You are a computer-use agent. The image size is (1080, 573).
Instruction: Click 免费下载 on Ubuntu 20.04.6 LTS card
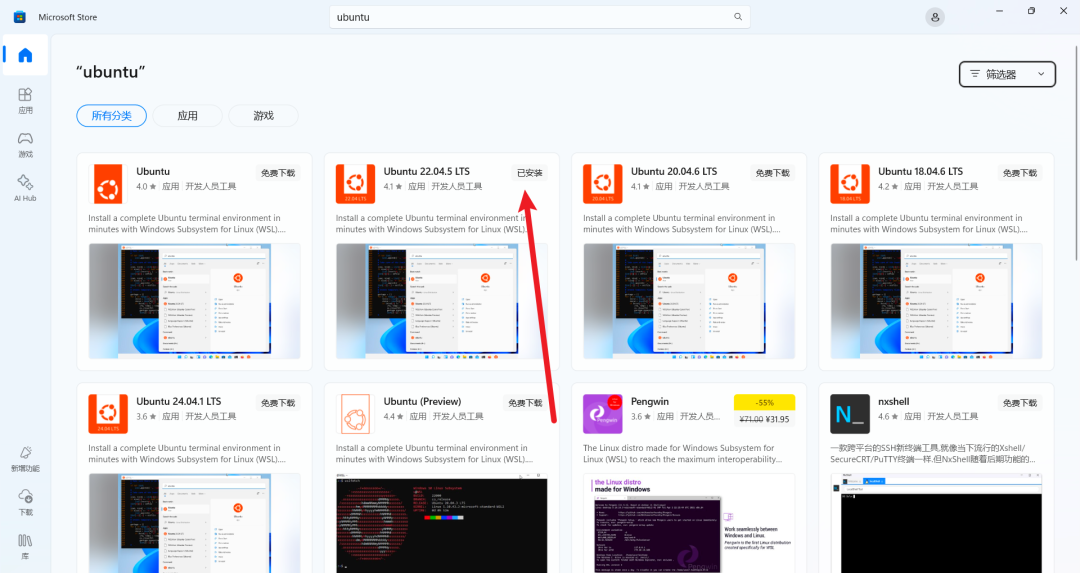click(x=773, y=173)
